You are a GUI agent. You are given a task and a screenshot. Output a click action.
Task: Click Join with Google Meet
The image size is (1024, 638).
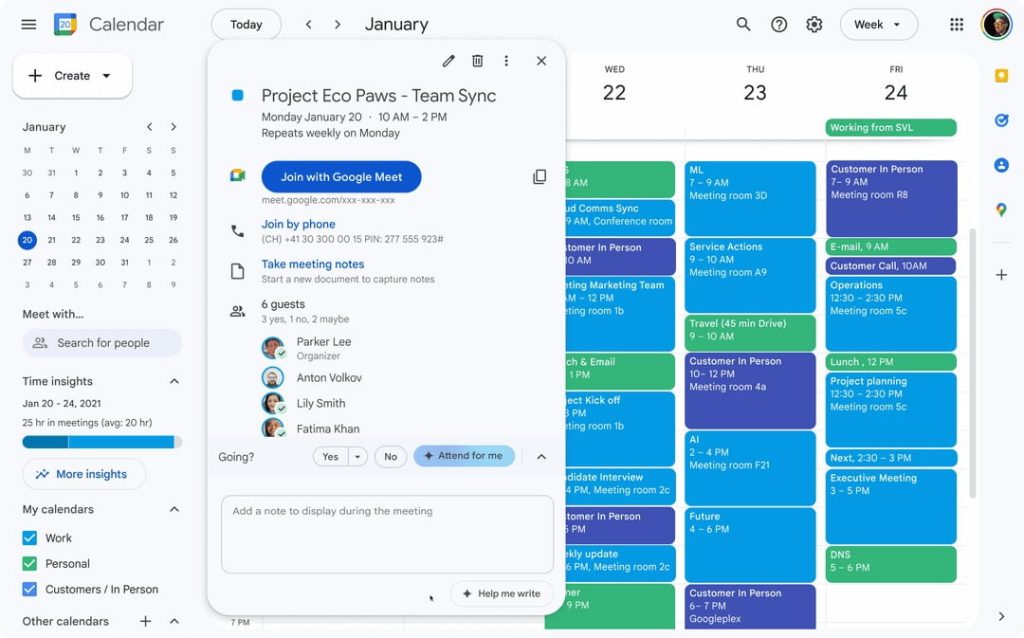(x=341, y=177)
